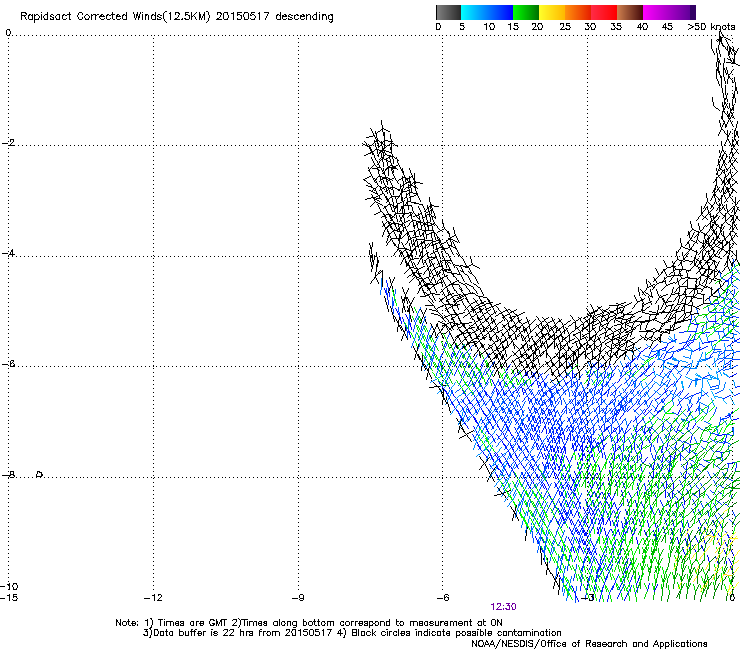
Task: Click the purple 12:30 time label
Action: coord(503,607)
